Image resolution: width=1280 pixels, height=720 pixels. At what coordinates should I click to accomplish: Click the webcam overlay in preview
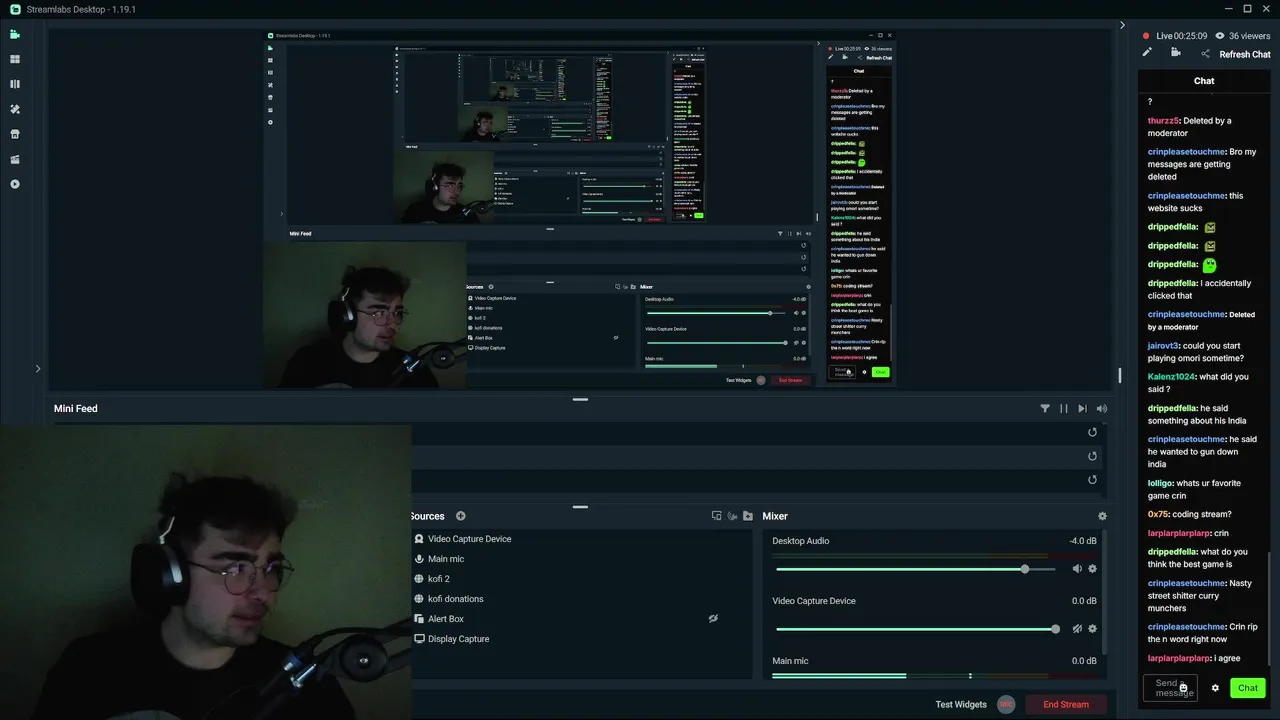click(x=364, y=314)
